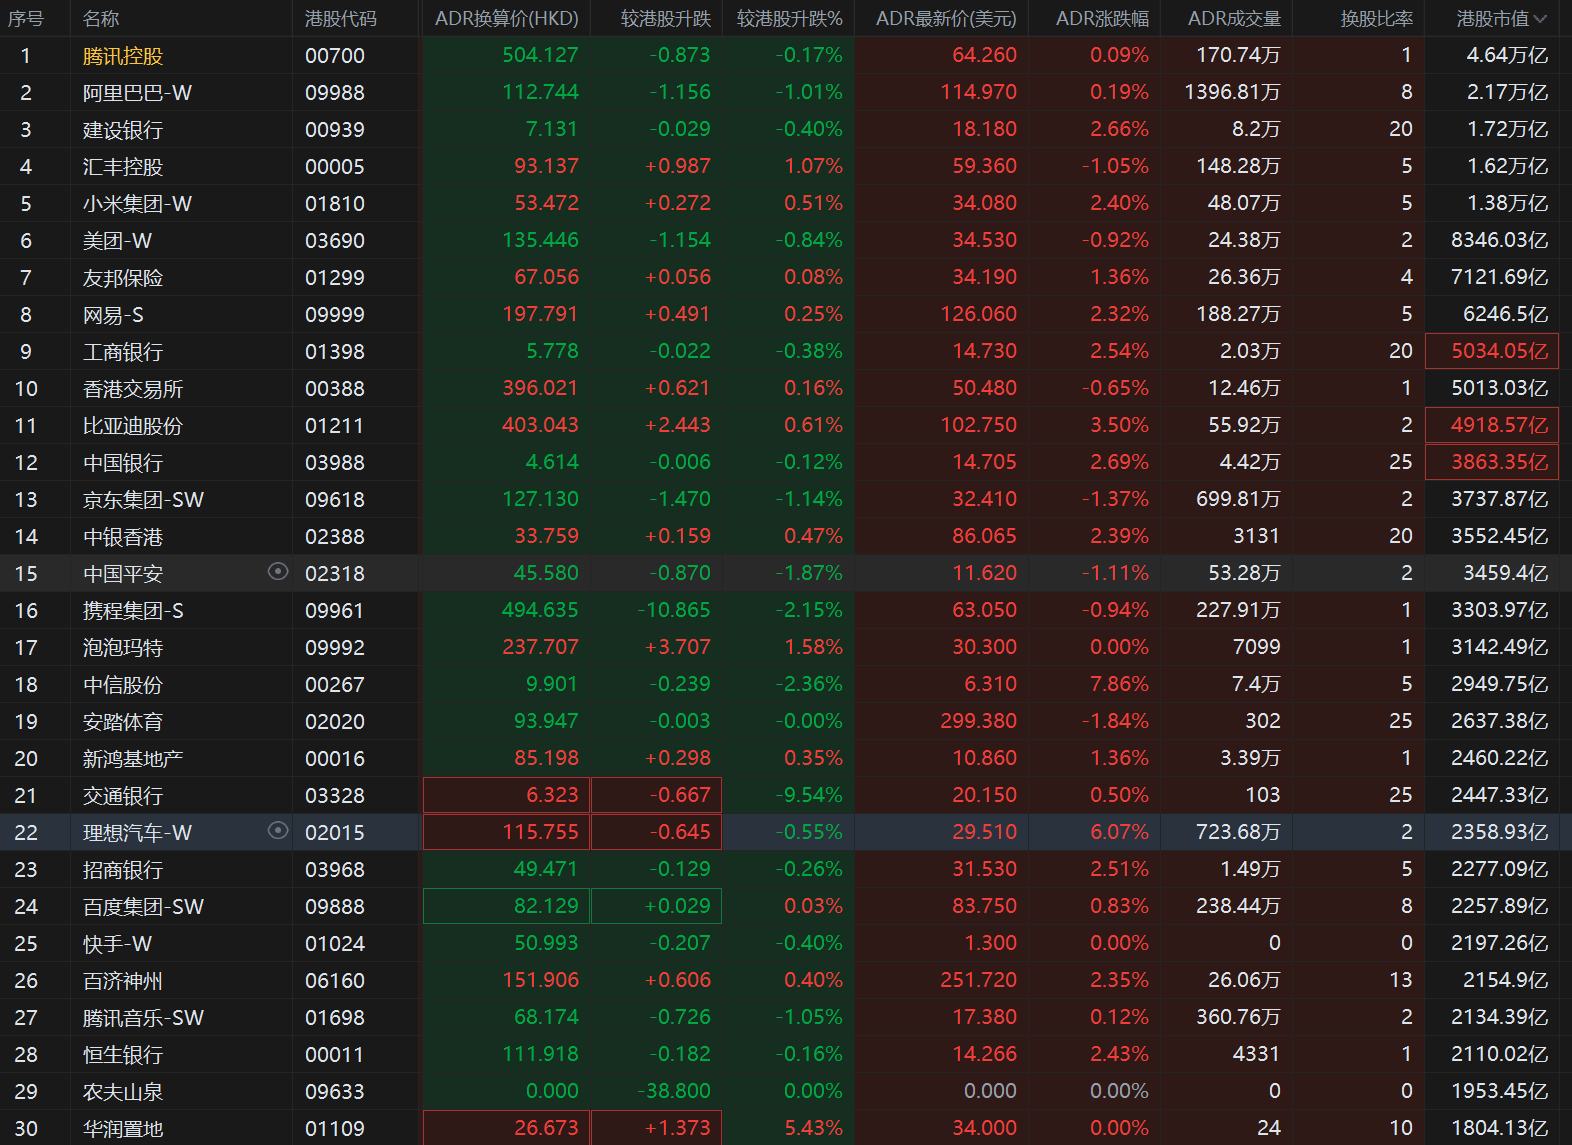
Task: Sort by 港股代码 column header
Action: click(x=341, y=18)
